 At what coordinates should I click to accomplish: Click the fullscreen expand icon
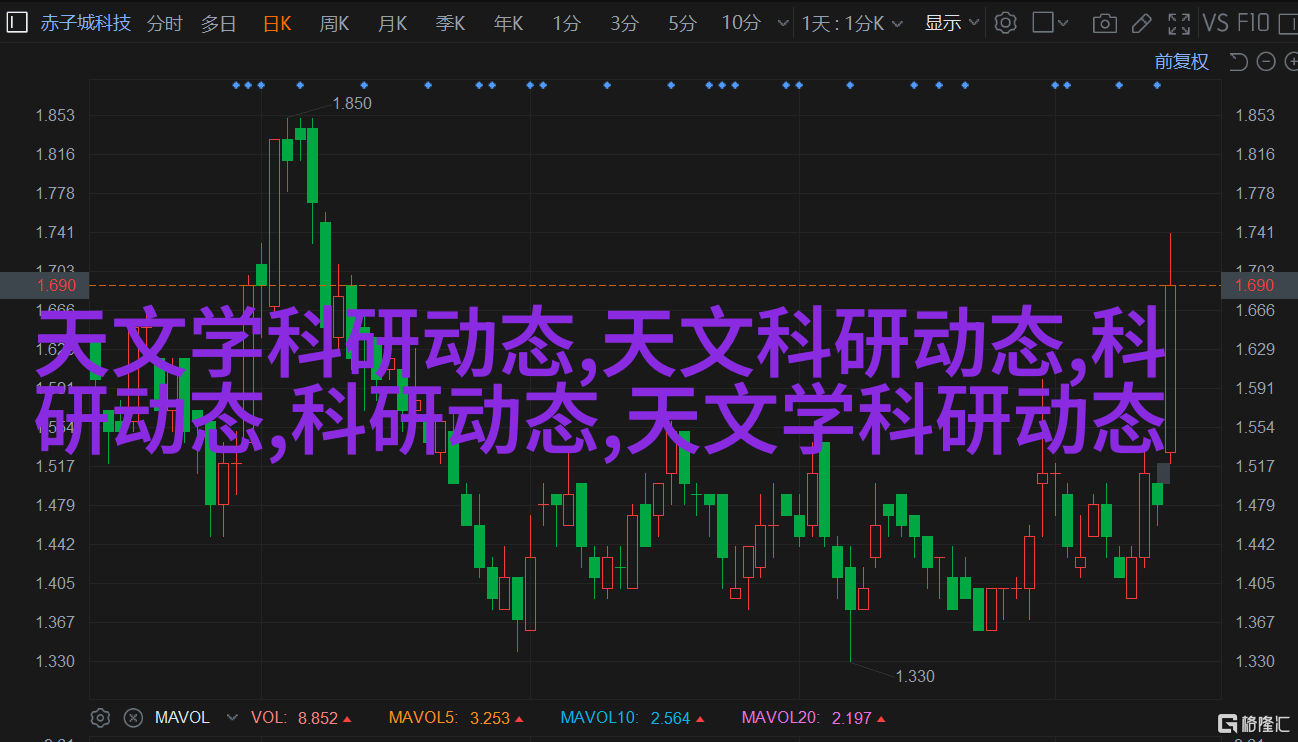(x=1181, y=23)
